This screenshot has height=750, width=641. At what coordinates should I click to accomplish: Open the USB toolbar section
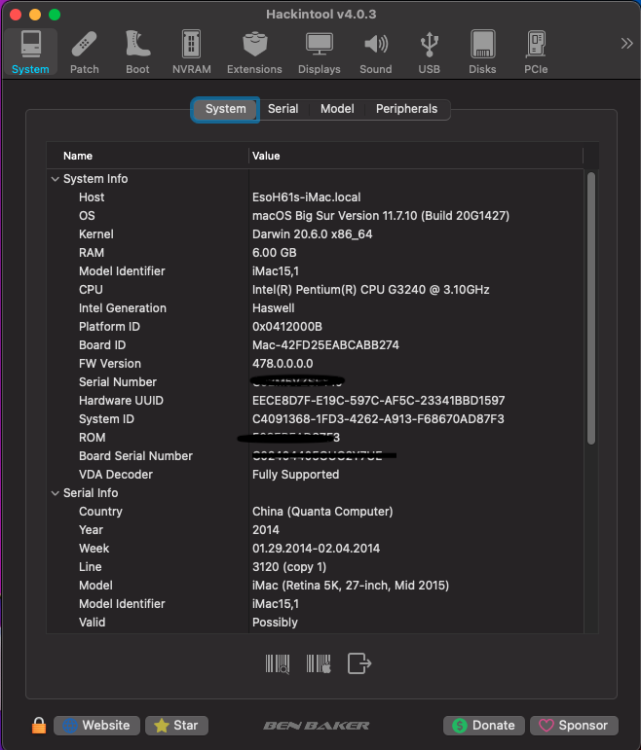429,52
